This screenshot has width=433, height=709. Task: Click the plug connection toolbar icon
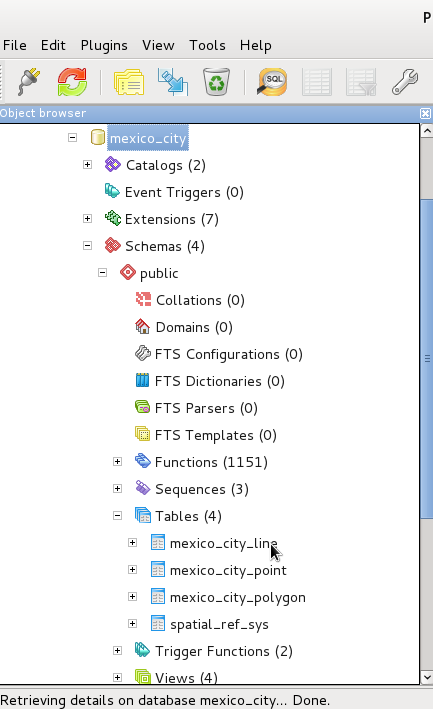click(x=29, y=82)
